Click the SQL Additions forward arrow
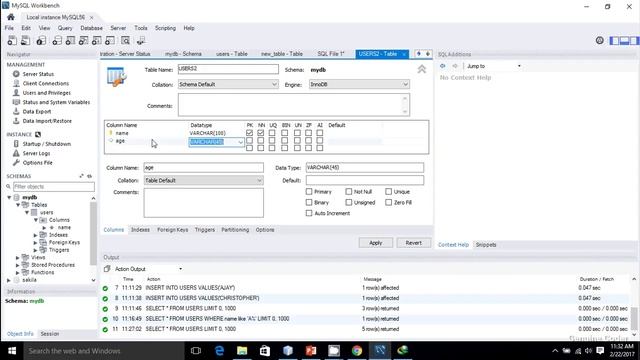The width and height of the screenshot is (640, 360). 455,66
